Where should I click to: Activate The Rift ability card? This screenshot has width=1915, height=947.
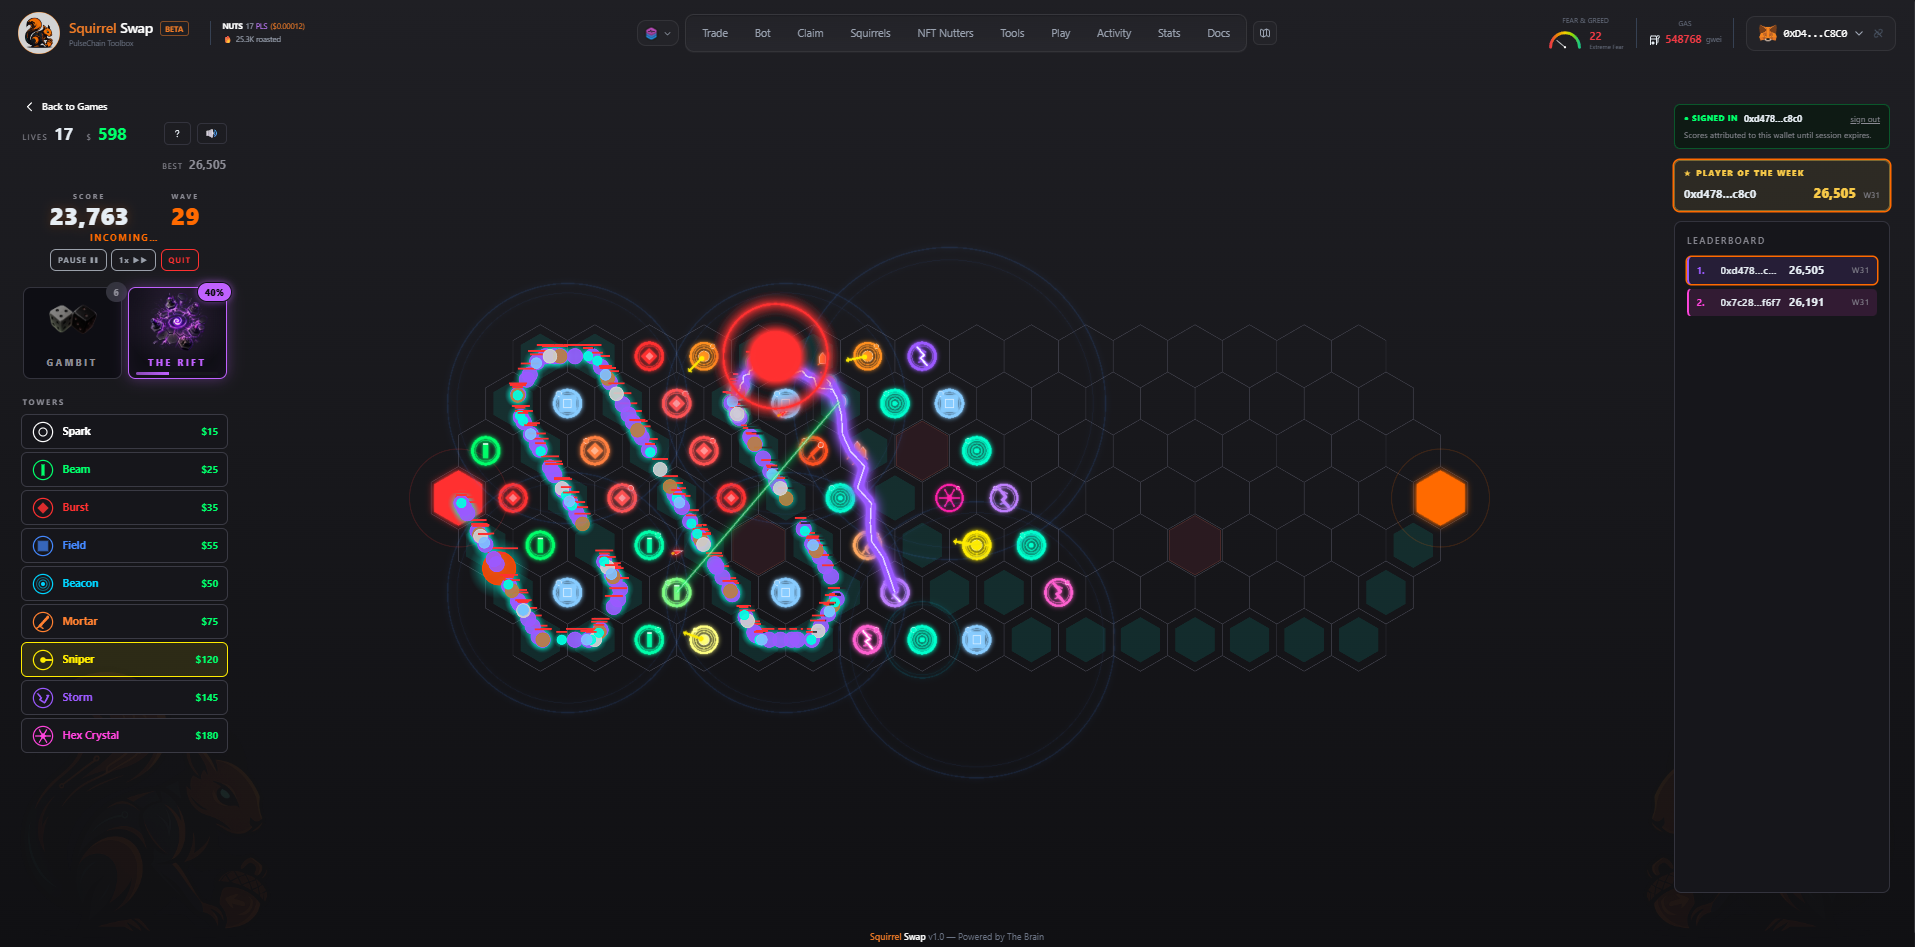tap(177, 333)
